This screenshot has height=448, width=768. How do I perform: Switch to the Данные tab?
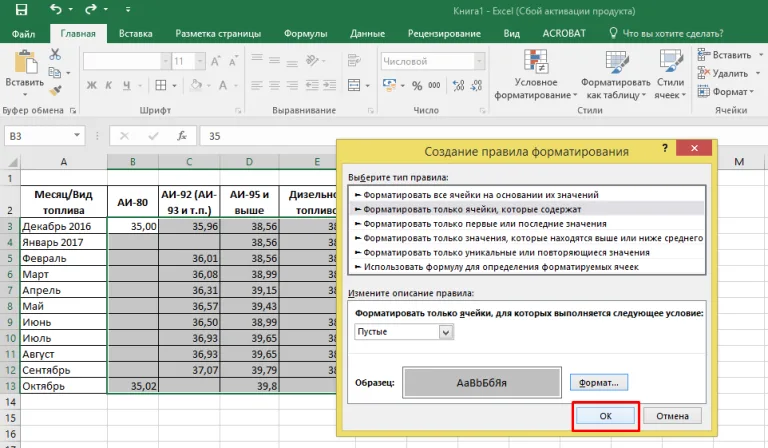point(367,34)
